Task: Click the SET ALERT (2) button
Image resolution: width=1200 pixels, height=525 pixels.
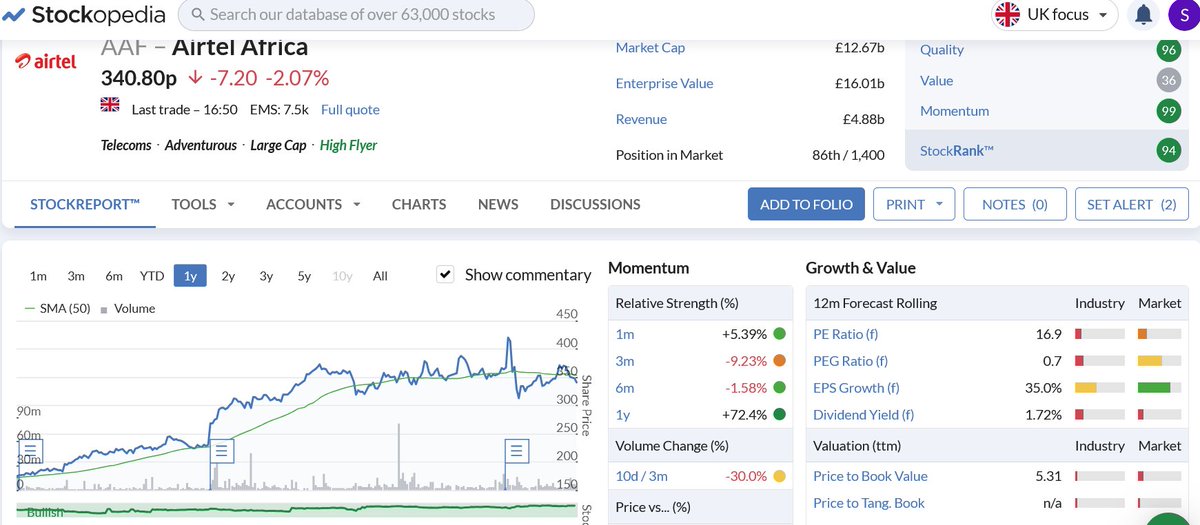Action: coord(1132,204)
